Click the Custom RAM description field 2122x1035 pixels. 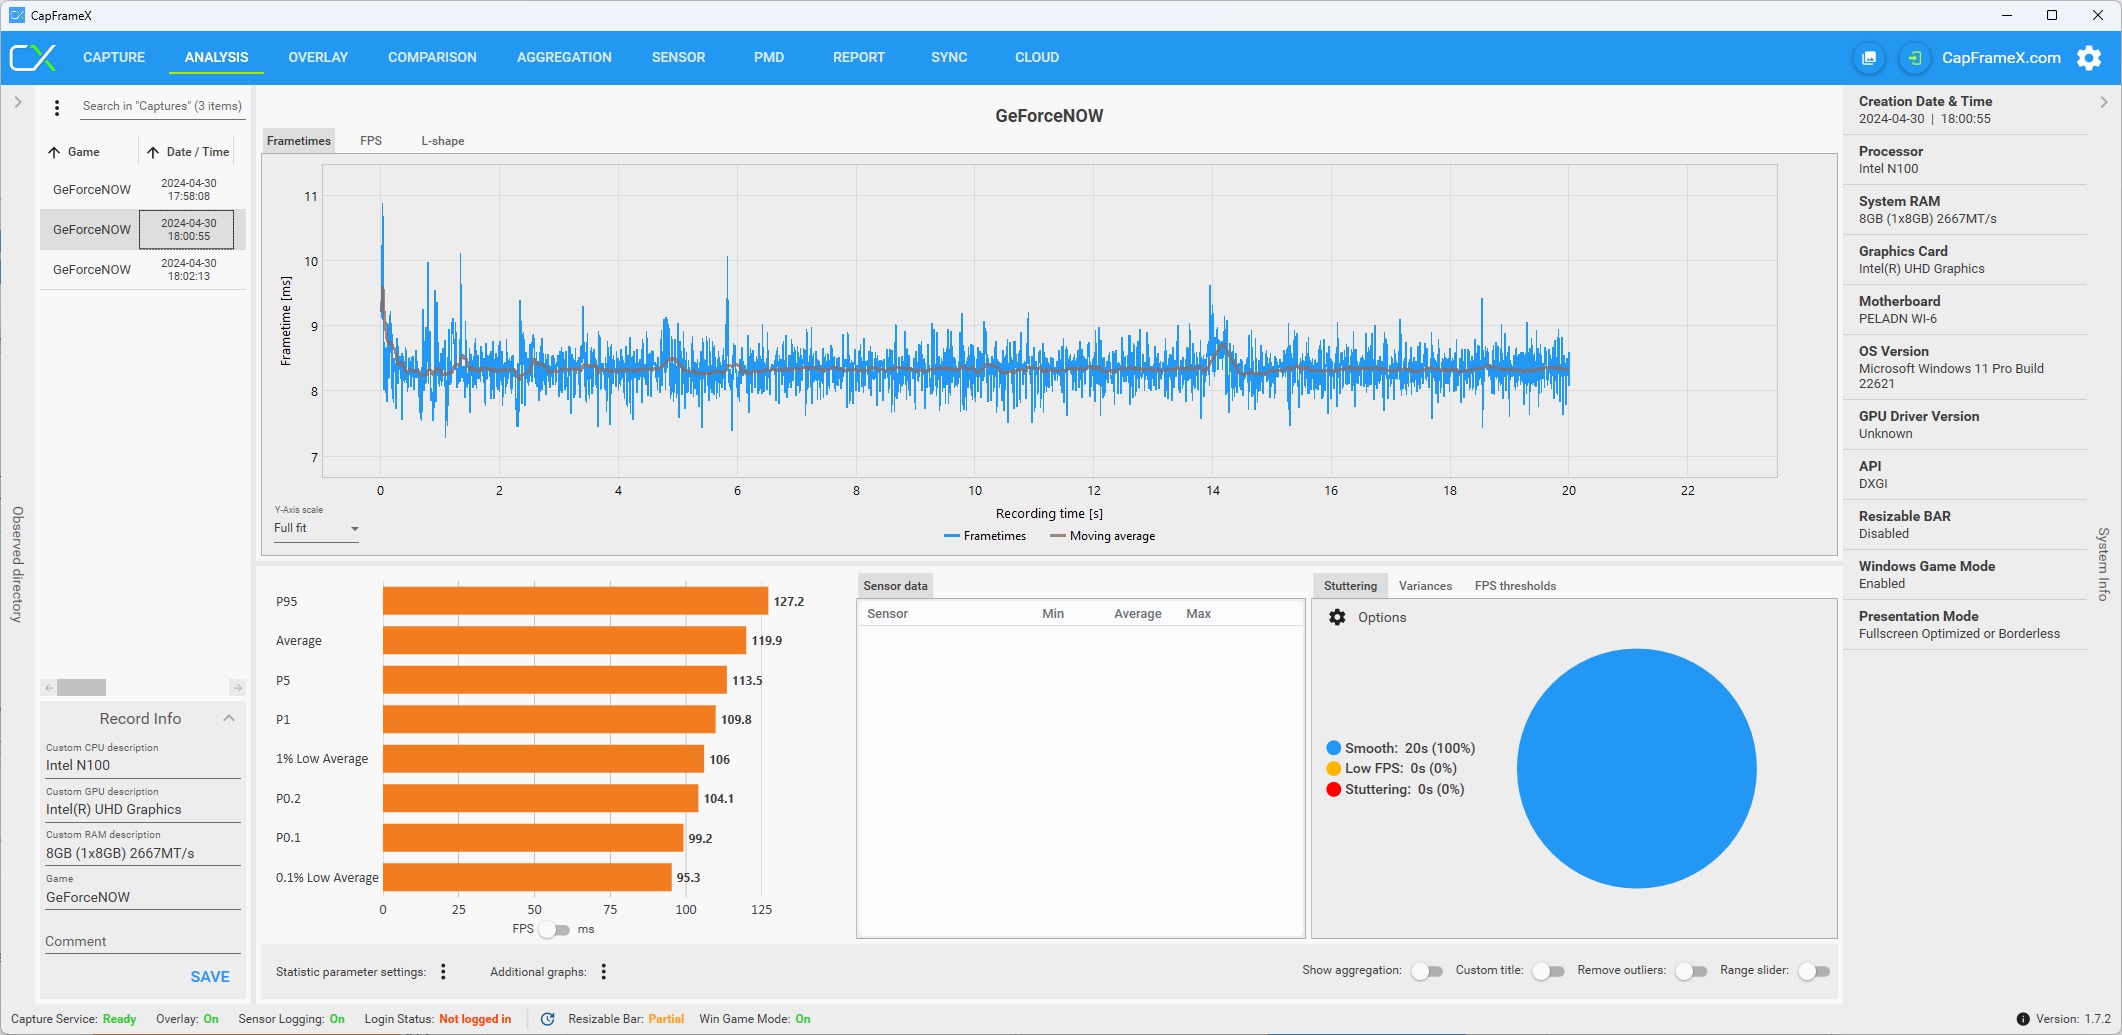(x=143, y=854)
